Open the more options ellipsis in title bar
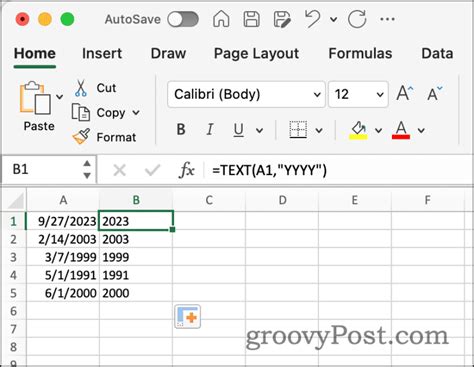This screenshot has width=474, height=367. (x=387, y=19)
